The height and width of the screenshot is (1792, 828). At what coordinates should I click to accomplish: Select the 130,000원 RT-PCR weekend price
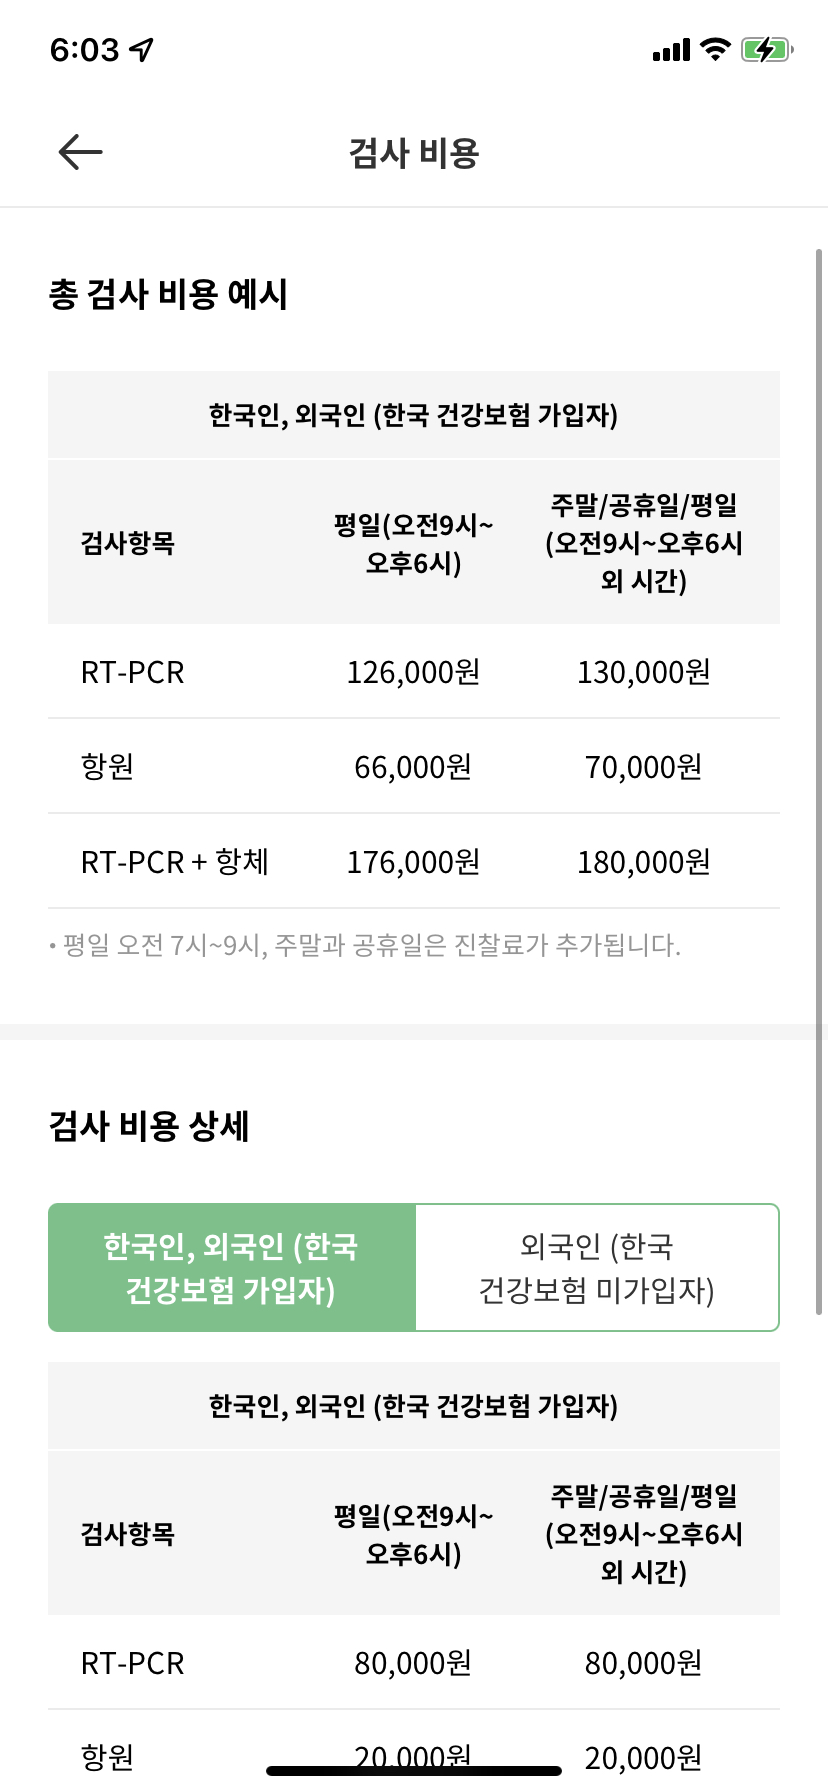point(643,672)
